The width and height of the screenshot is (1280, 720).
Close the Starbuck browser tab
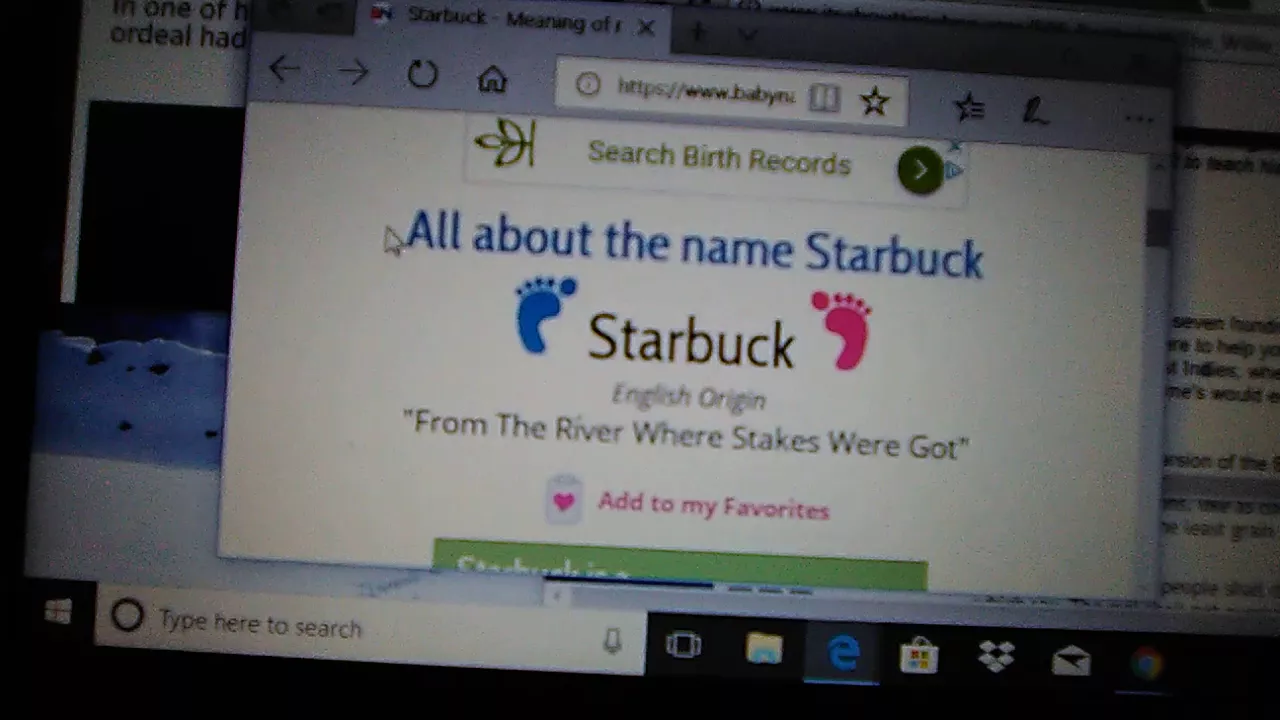tap(646, 27)
